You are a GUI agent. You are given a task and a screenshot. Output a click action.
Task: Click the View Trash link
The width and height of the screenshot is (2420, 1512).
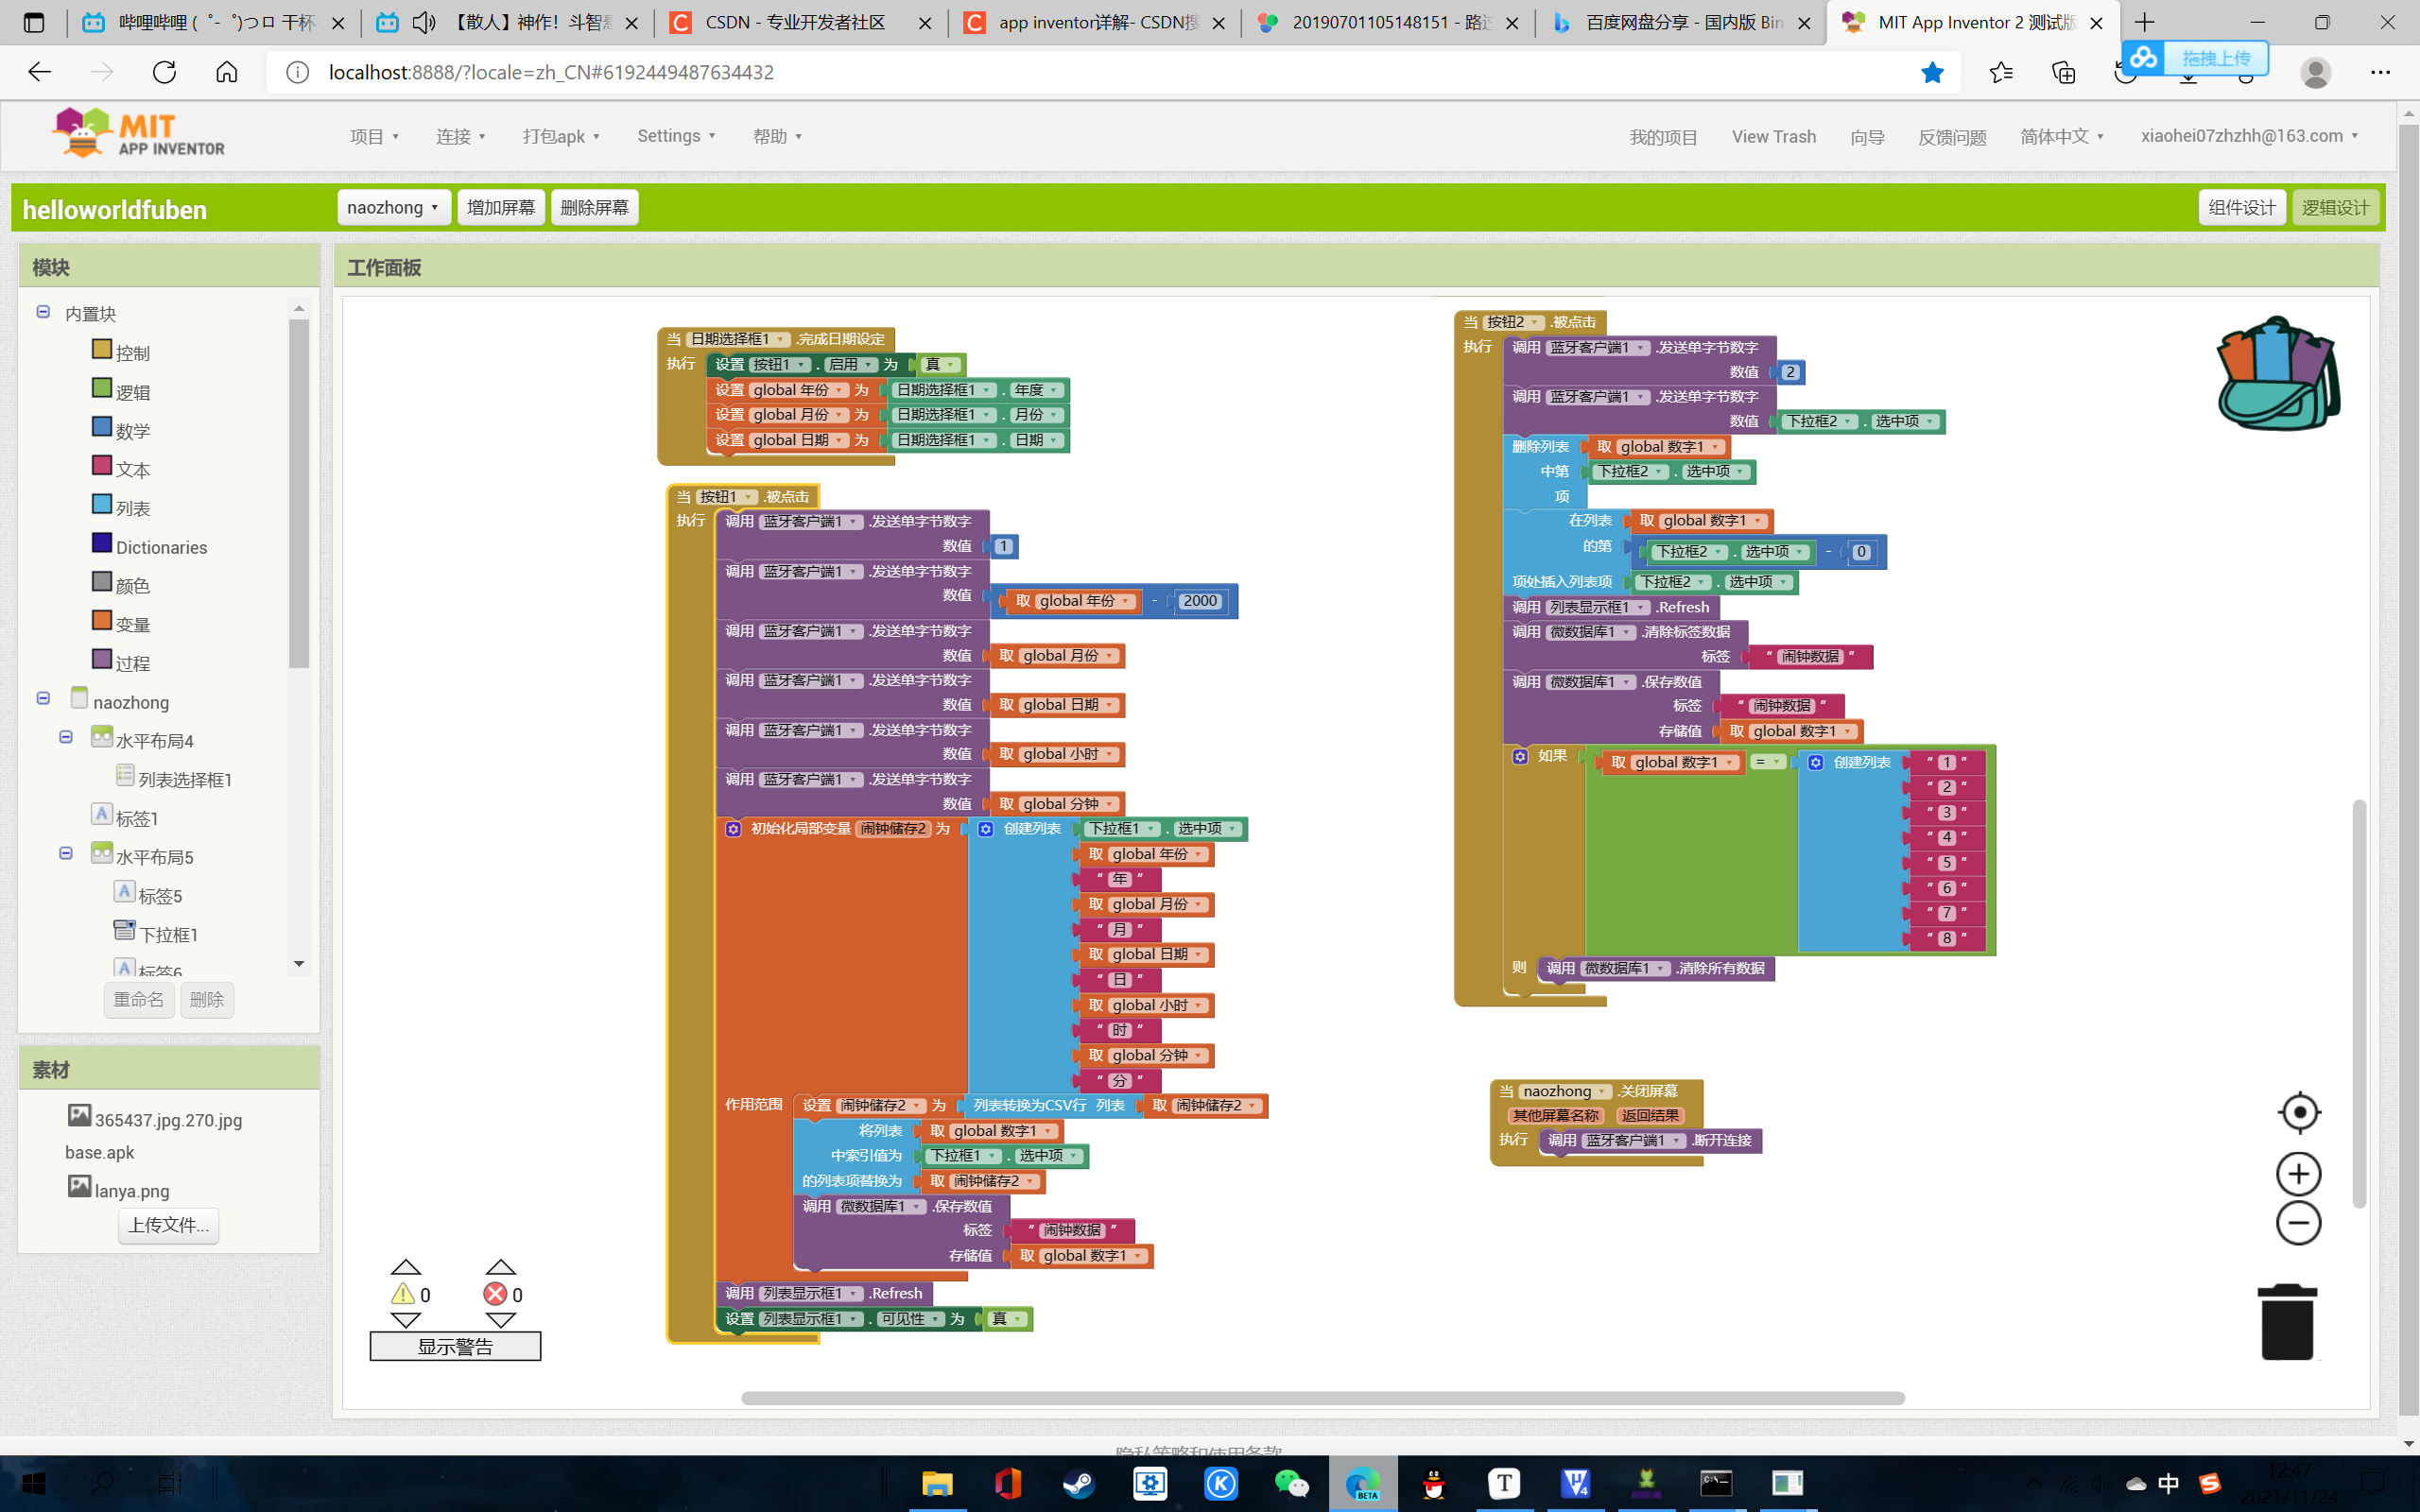point(1774,137)
